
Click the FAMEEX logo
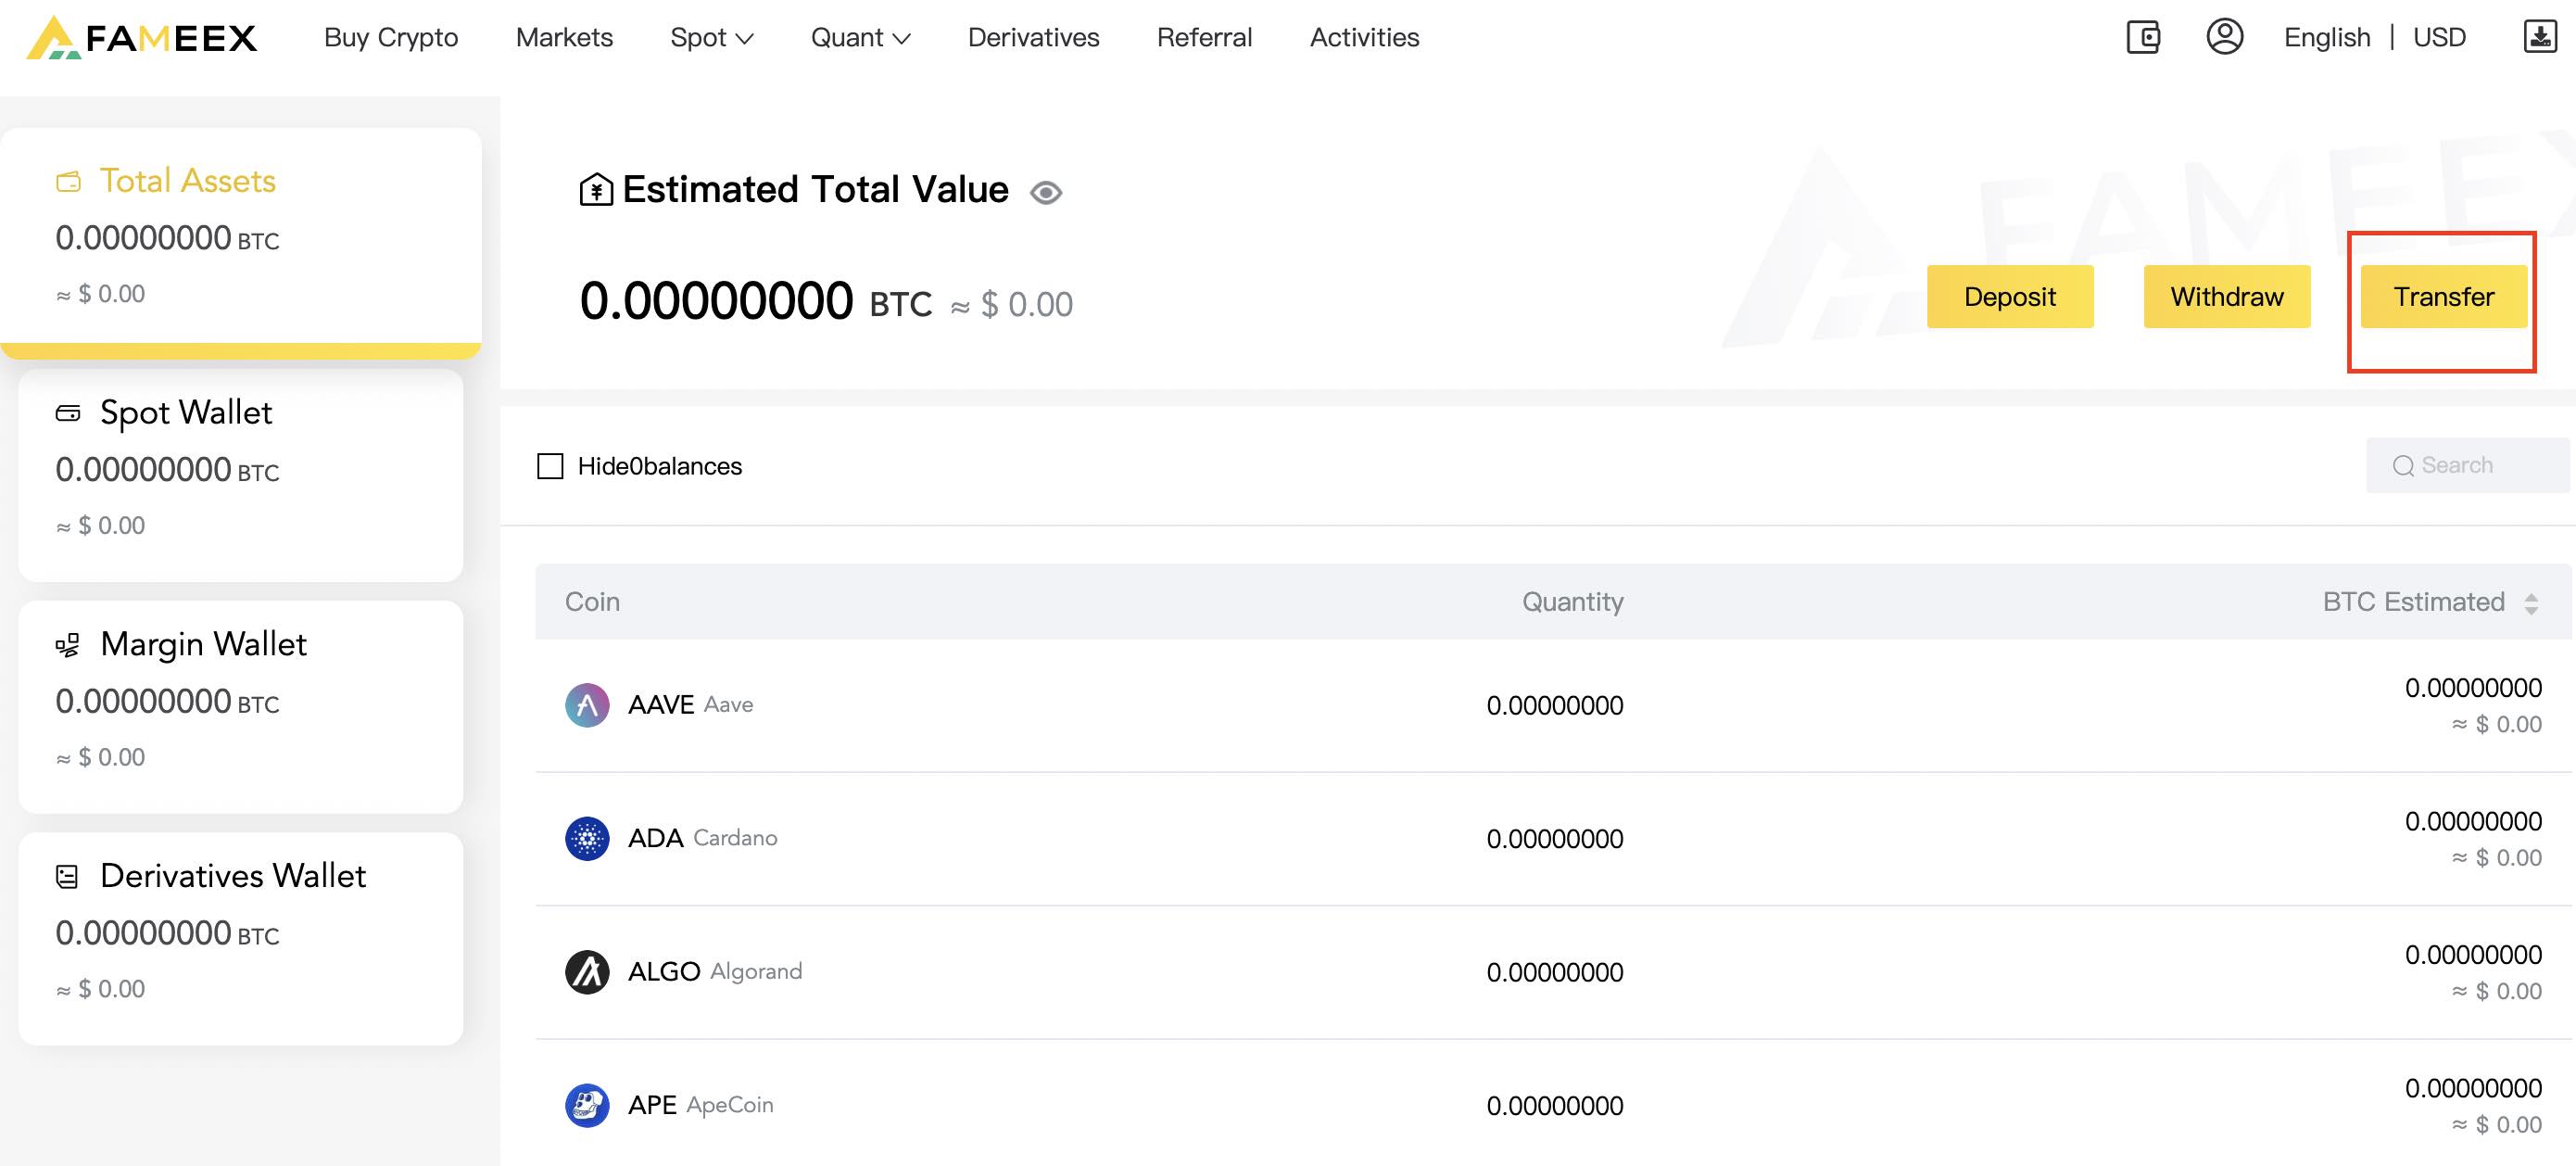pos(141,38)
